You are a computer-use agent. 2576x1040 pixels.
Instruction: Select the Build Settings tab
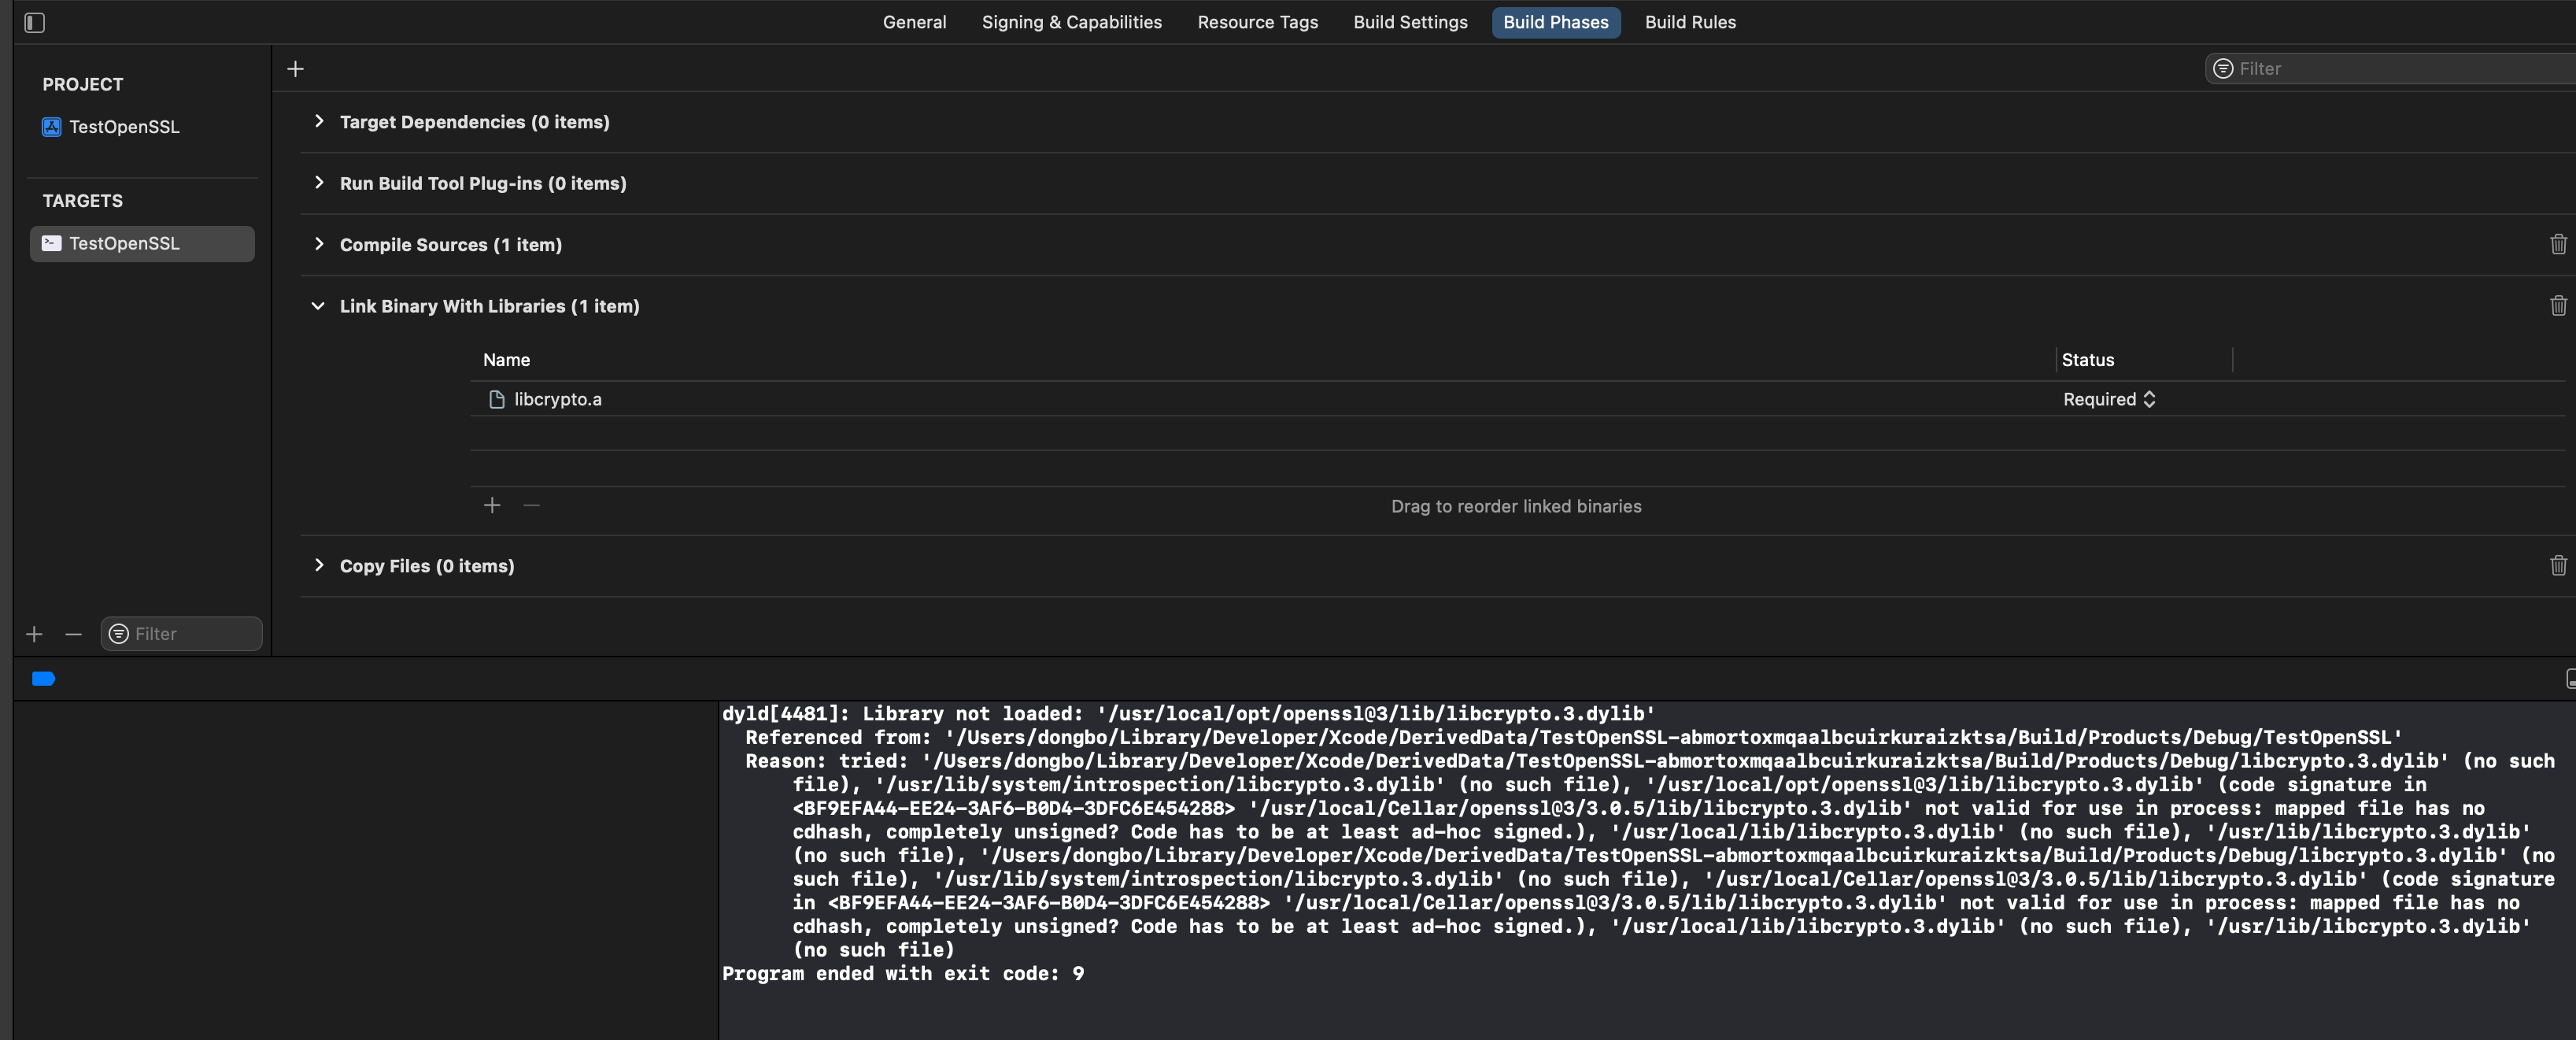1410,21
